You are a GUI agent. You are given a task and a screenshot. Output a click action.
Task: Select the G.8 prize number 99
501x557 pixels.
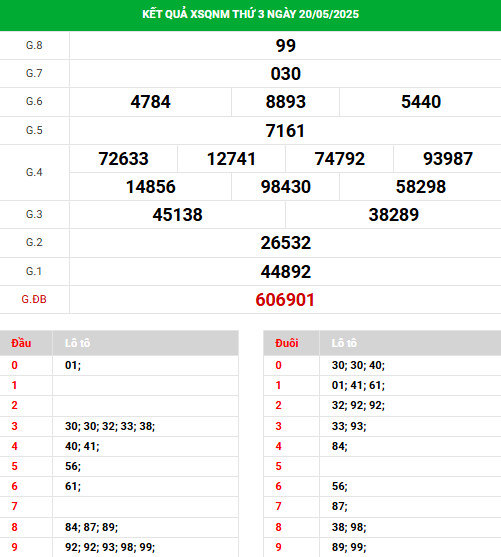(286, 46)
